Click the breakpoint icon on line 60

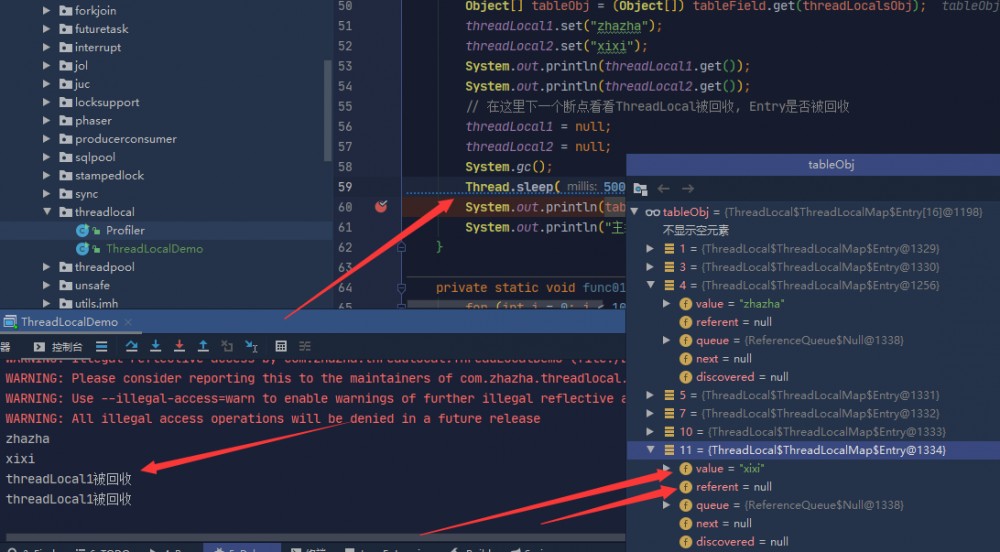[x=381, y=207]
